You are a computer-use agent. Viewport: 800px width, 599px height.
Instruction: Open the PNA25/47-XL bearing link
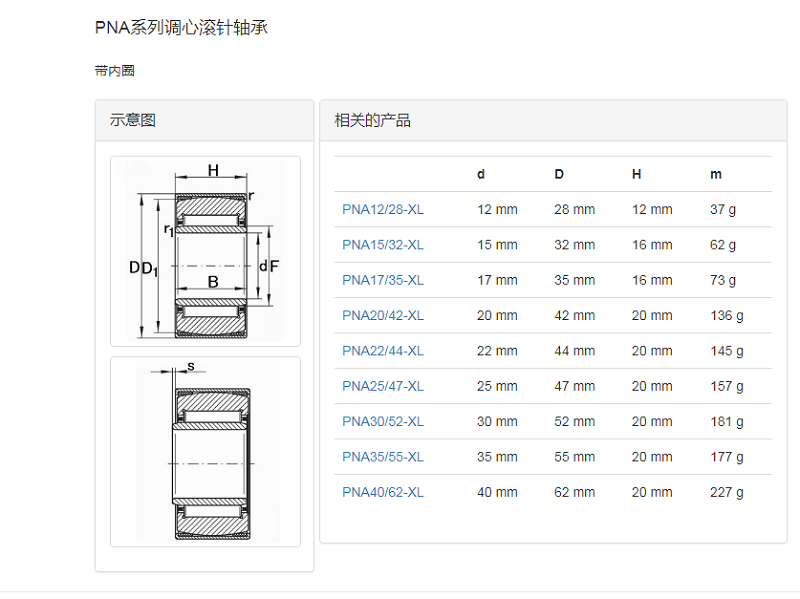(x=382, y=386)
